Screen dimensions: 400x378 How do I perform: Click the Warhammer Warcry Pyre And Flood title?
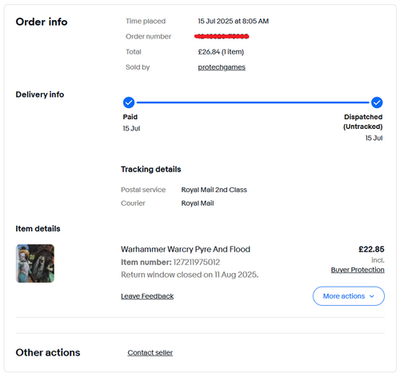[186, 249]
